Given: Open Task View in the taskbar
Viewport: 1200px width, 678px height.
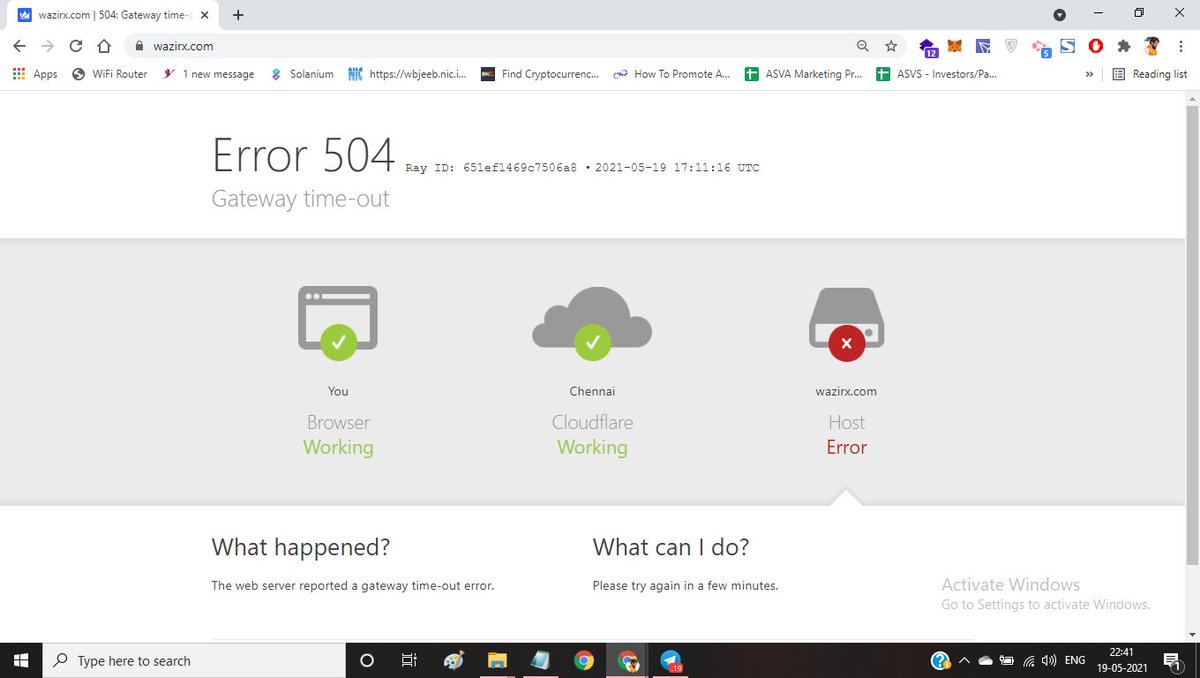Looking at the screenshot, I should pos(409,660).
